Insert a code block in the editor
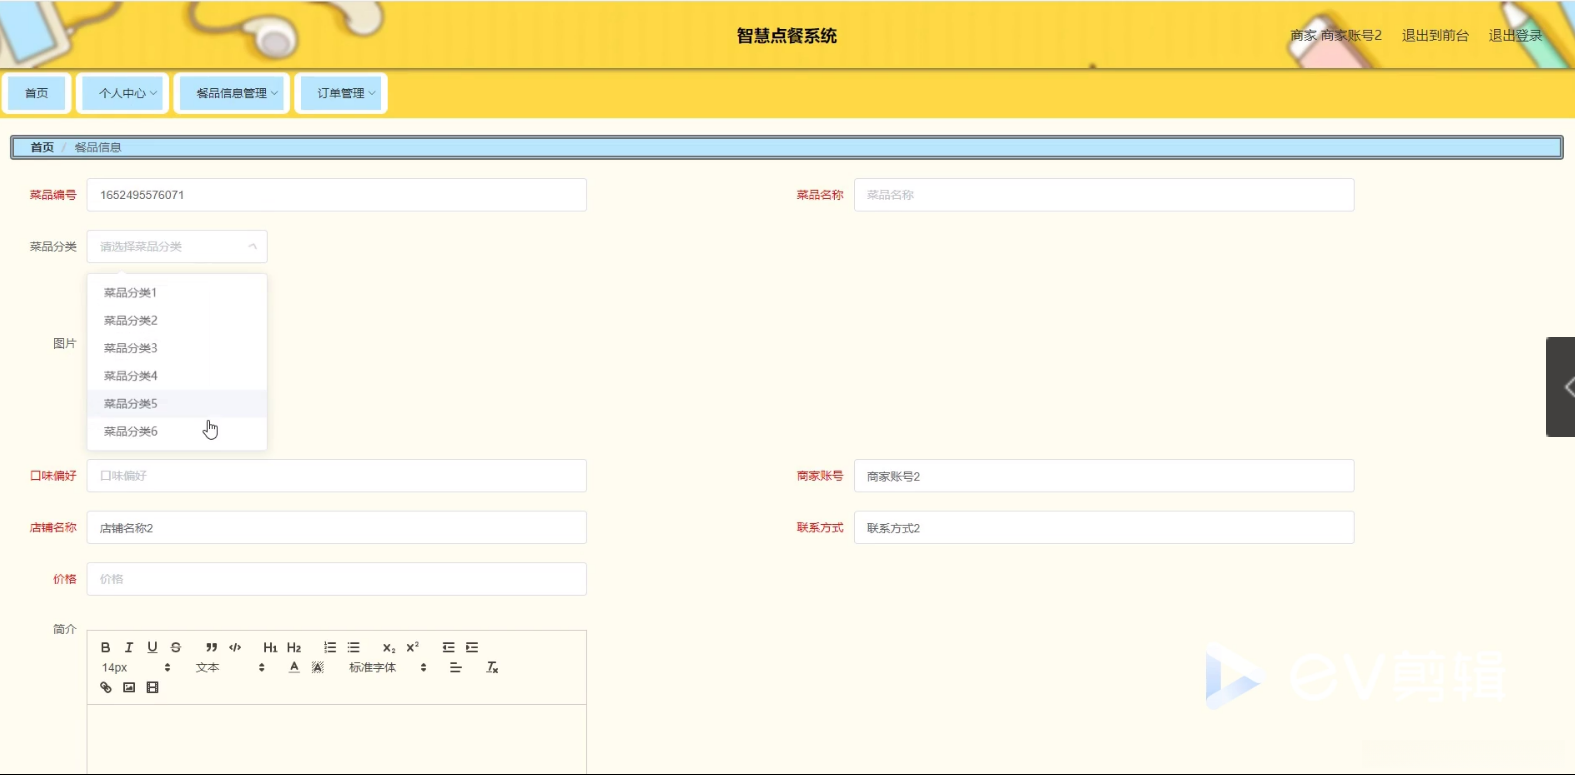 (235, 647)
